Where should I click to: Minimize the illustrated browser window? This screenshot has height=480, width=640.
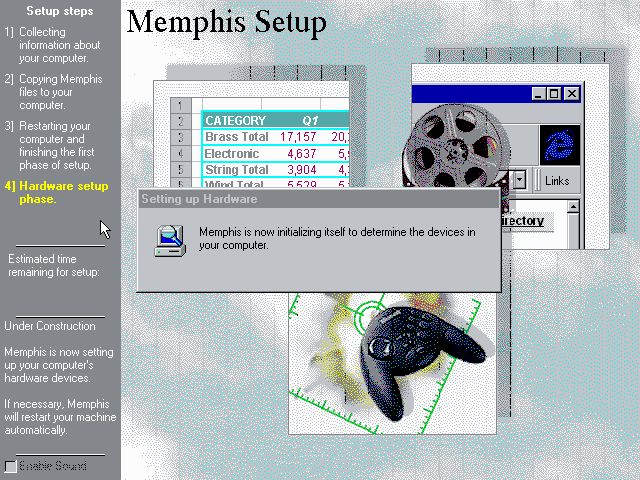pos(538,94)
